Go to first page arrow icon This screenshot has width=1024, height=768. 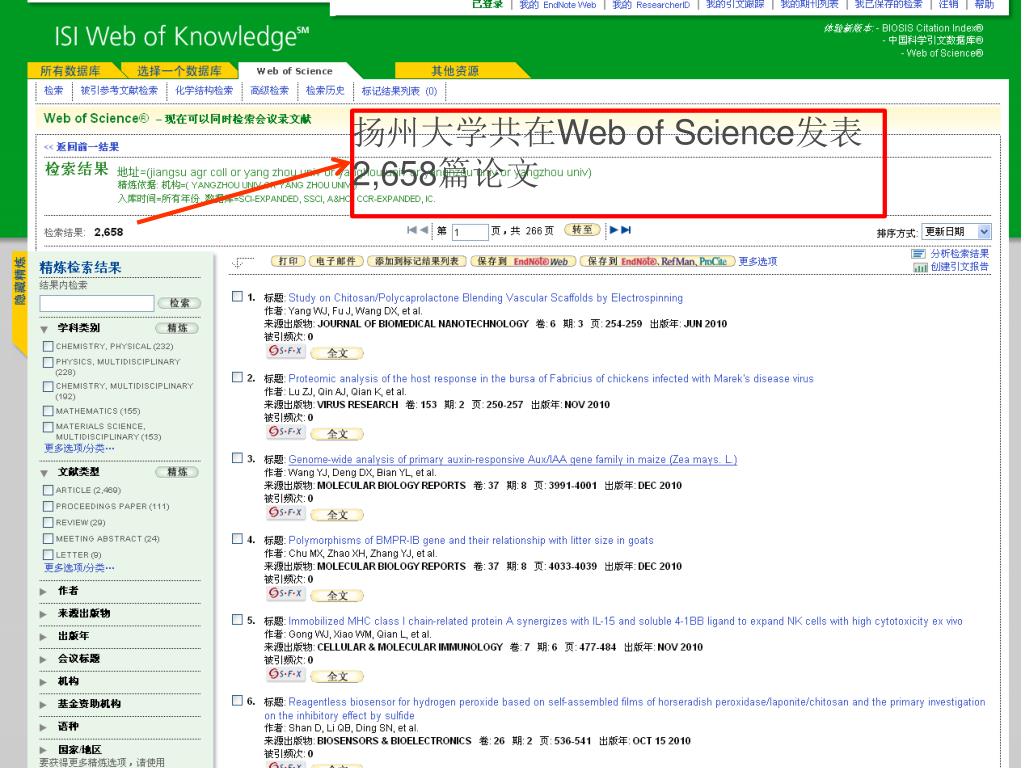(411, 230)
